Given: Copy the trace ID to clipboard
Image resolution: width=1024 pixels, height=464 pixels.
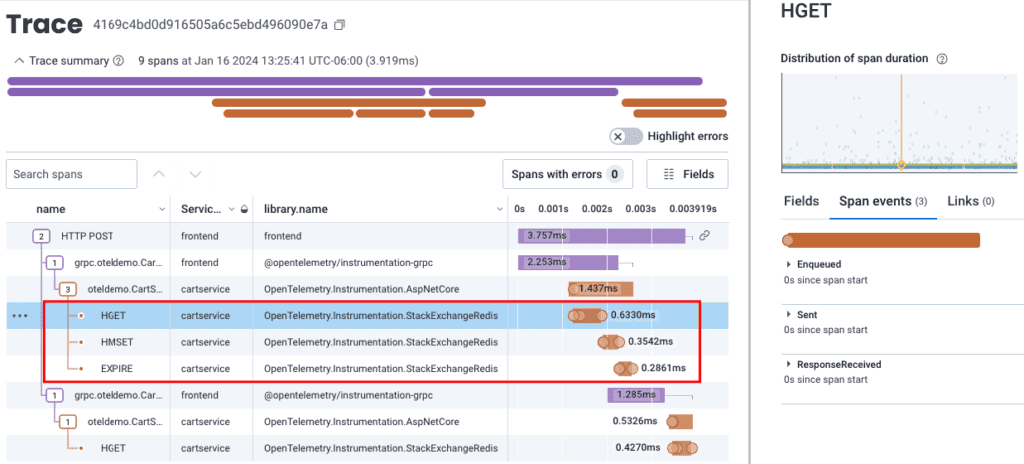Looking at the screenshot, I should click(340, 24).
